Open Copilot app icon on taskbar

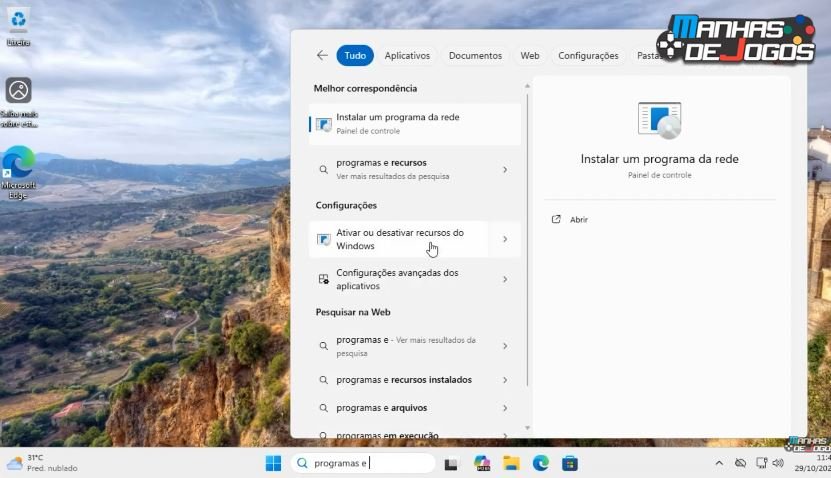(x=481, y=463)
